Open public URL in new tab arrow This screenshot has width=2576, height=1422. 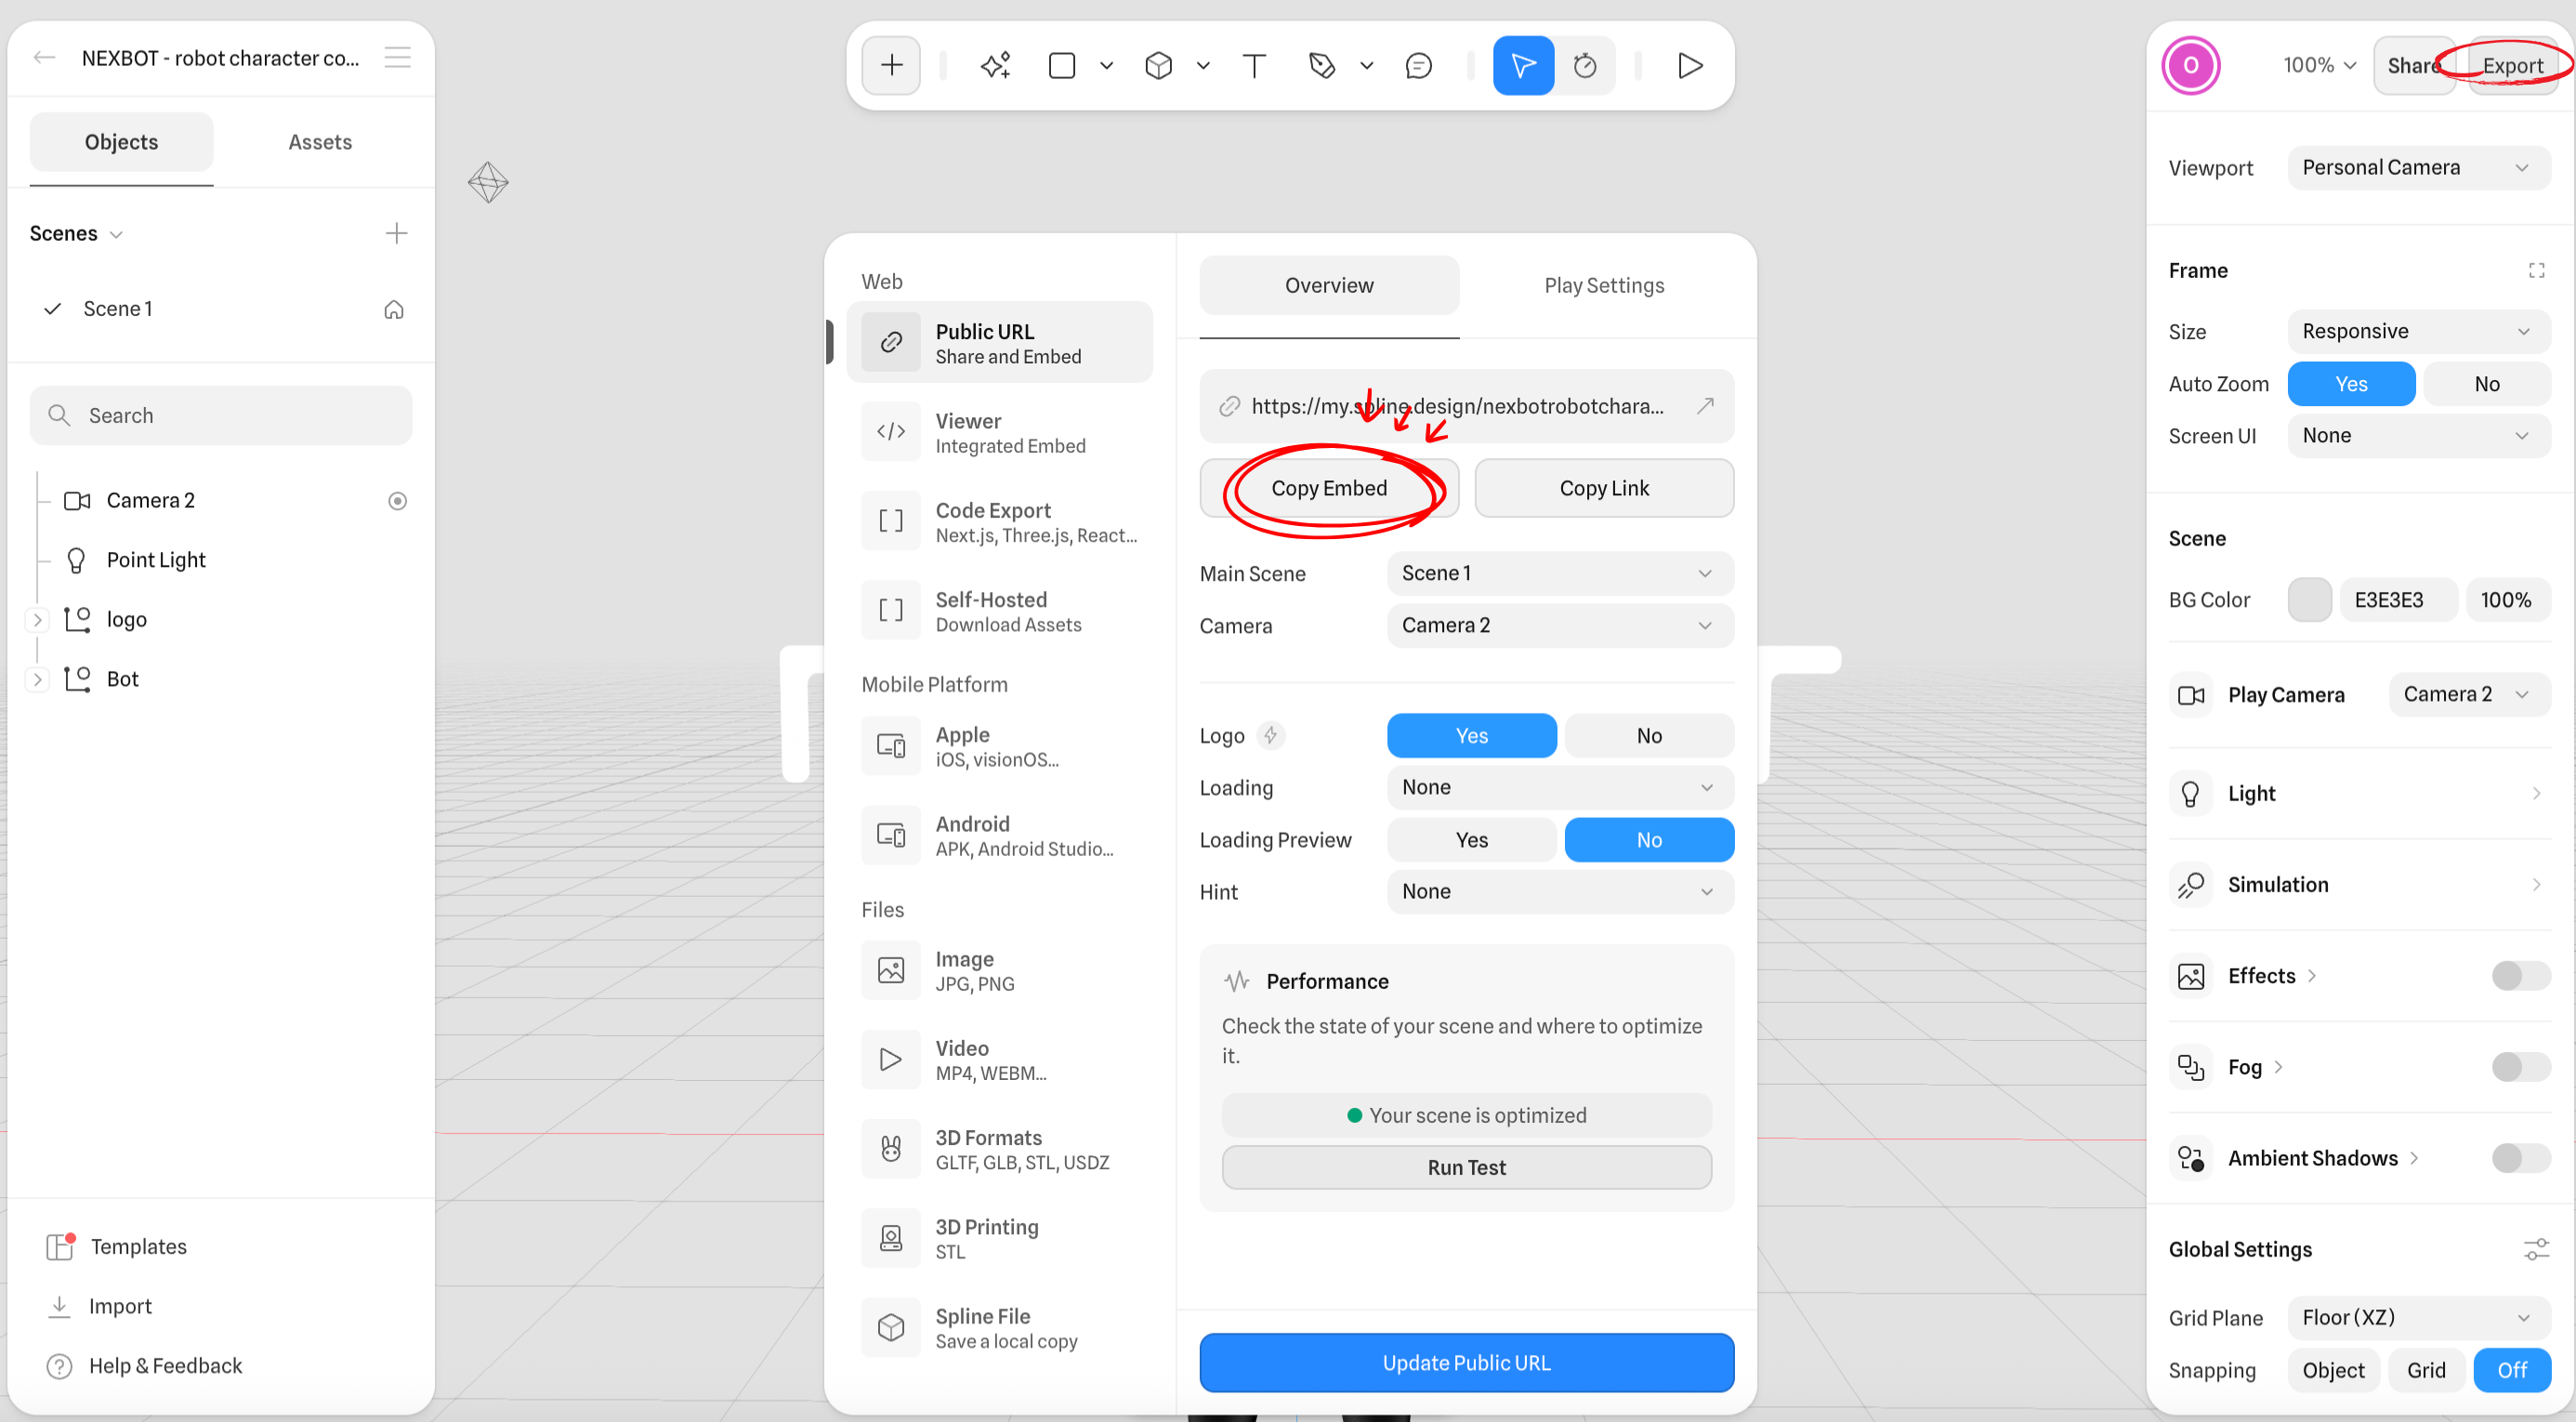point(1706,405)
